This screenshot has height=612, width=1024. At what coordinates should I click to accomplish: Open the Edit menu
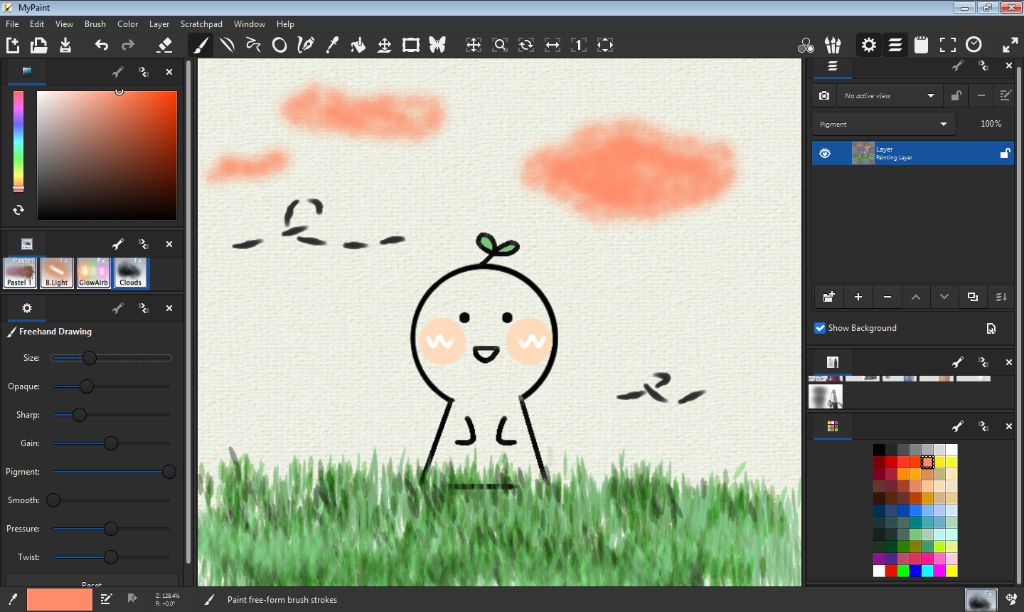tap(37, 24)
